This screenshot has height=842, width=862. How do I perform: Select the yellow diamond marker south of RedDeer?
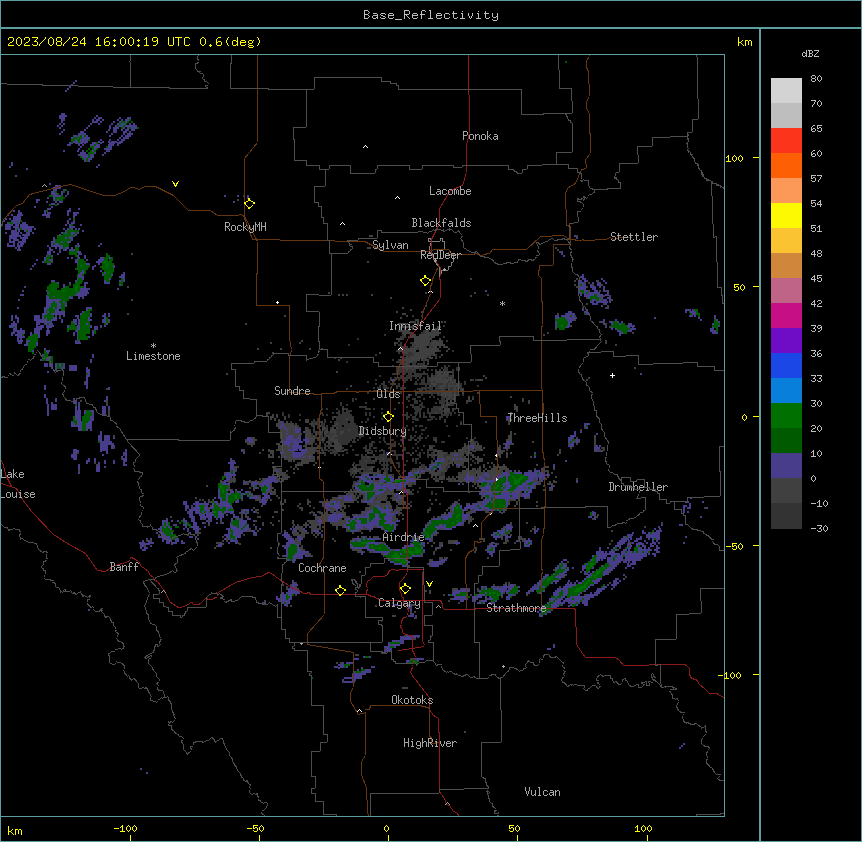[426, 281]
